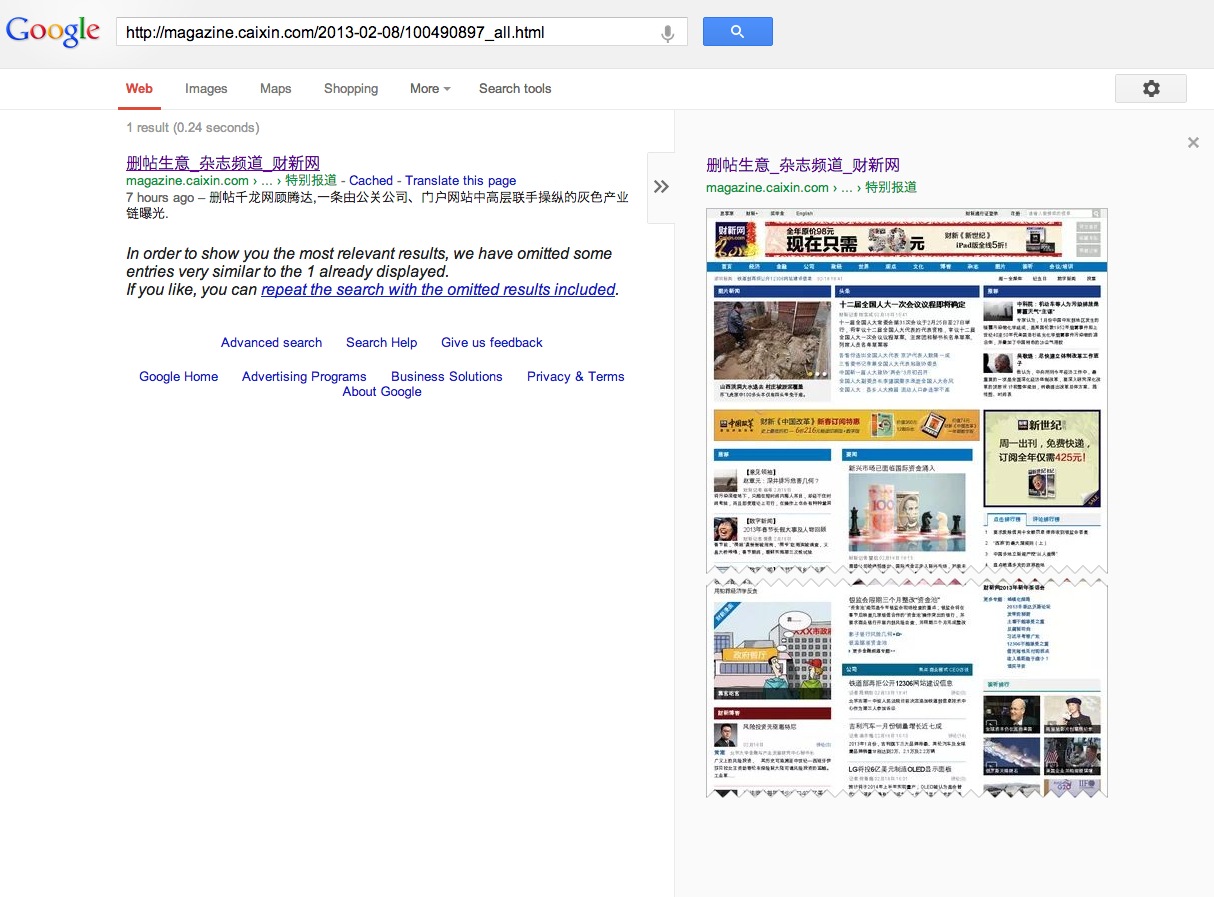Click the blue magnifier search button
The image size is (1214, 897).
[737, 31]
